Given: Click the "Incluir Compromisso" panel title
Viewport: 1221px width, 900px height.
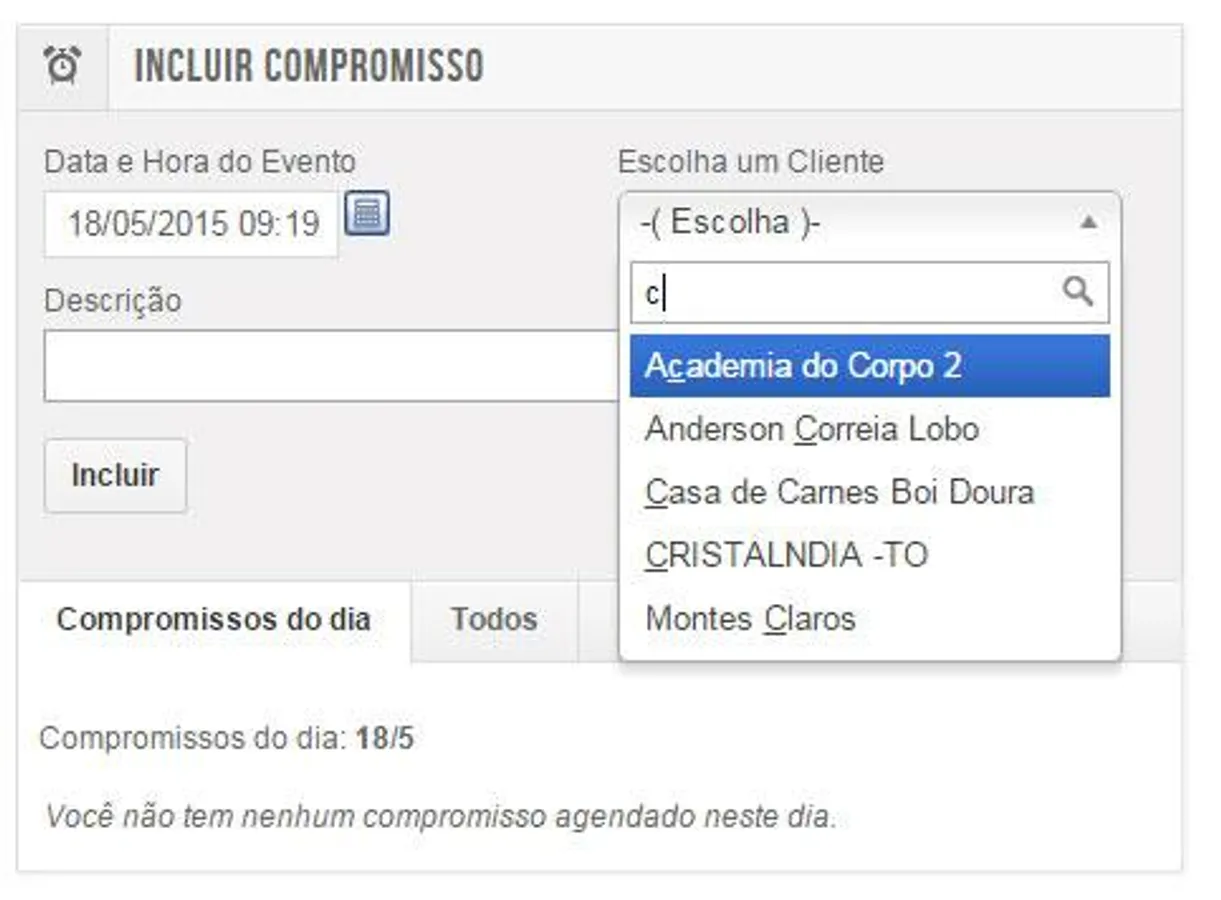Looking at the screenshot, I should point(309,67).
